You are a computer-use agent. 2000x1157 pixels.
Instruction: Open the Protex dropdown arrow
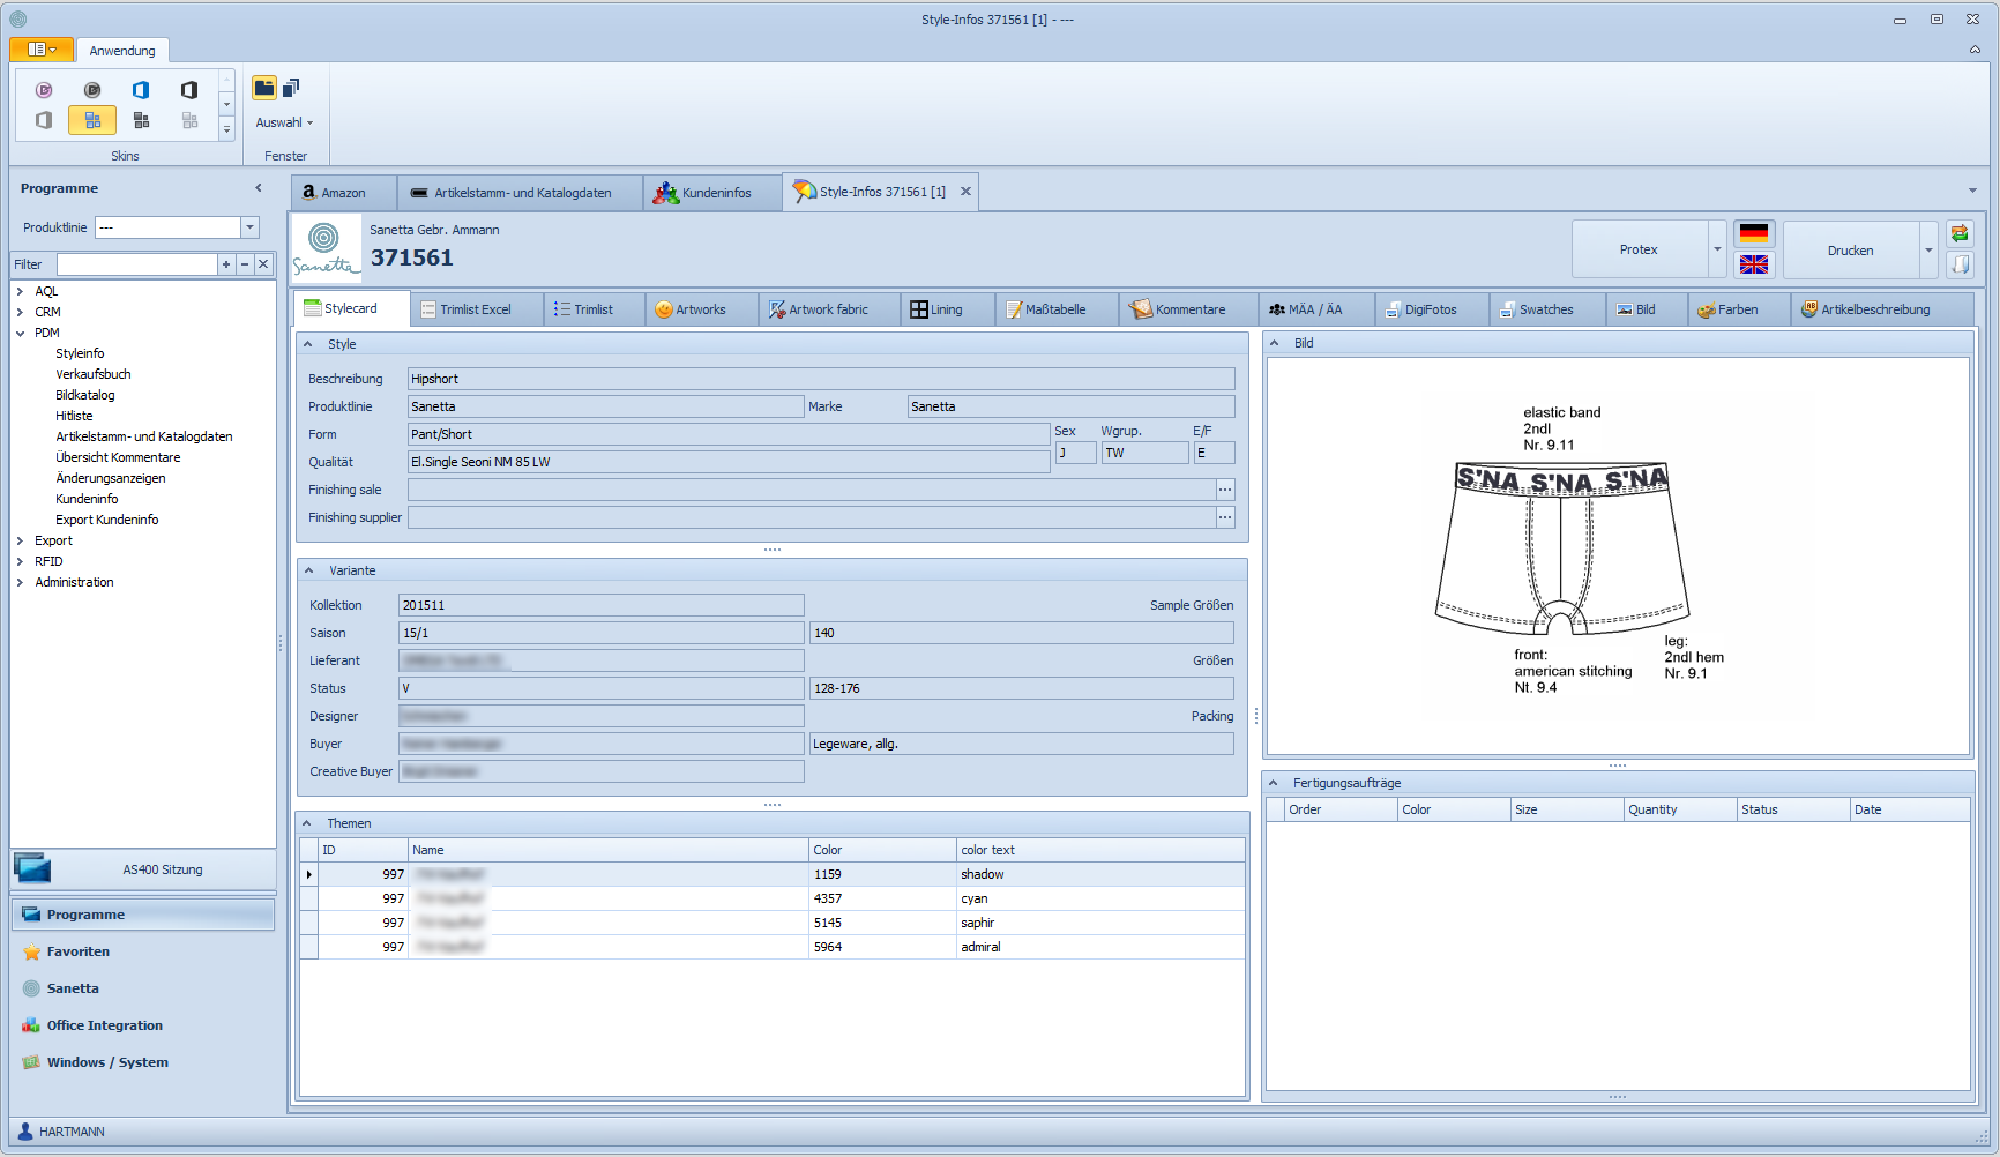[1717, 249]
